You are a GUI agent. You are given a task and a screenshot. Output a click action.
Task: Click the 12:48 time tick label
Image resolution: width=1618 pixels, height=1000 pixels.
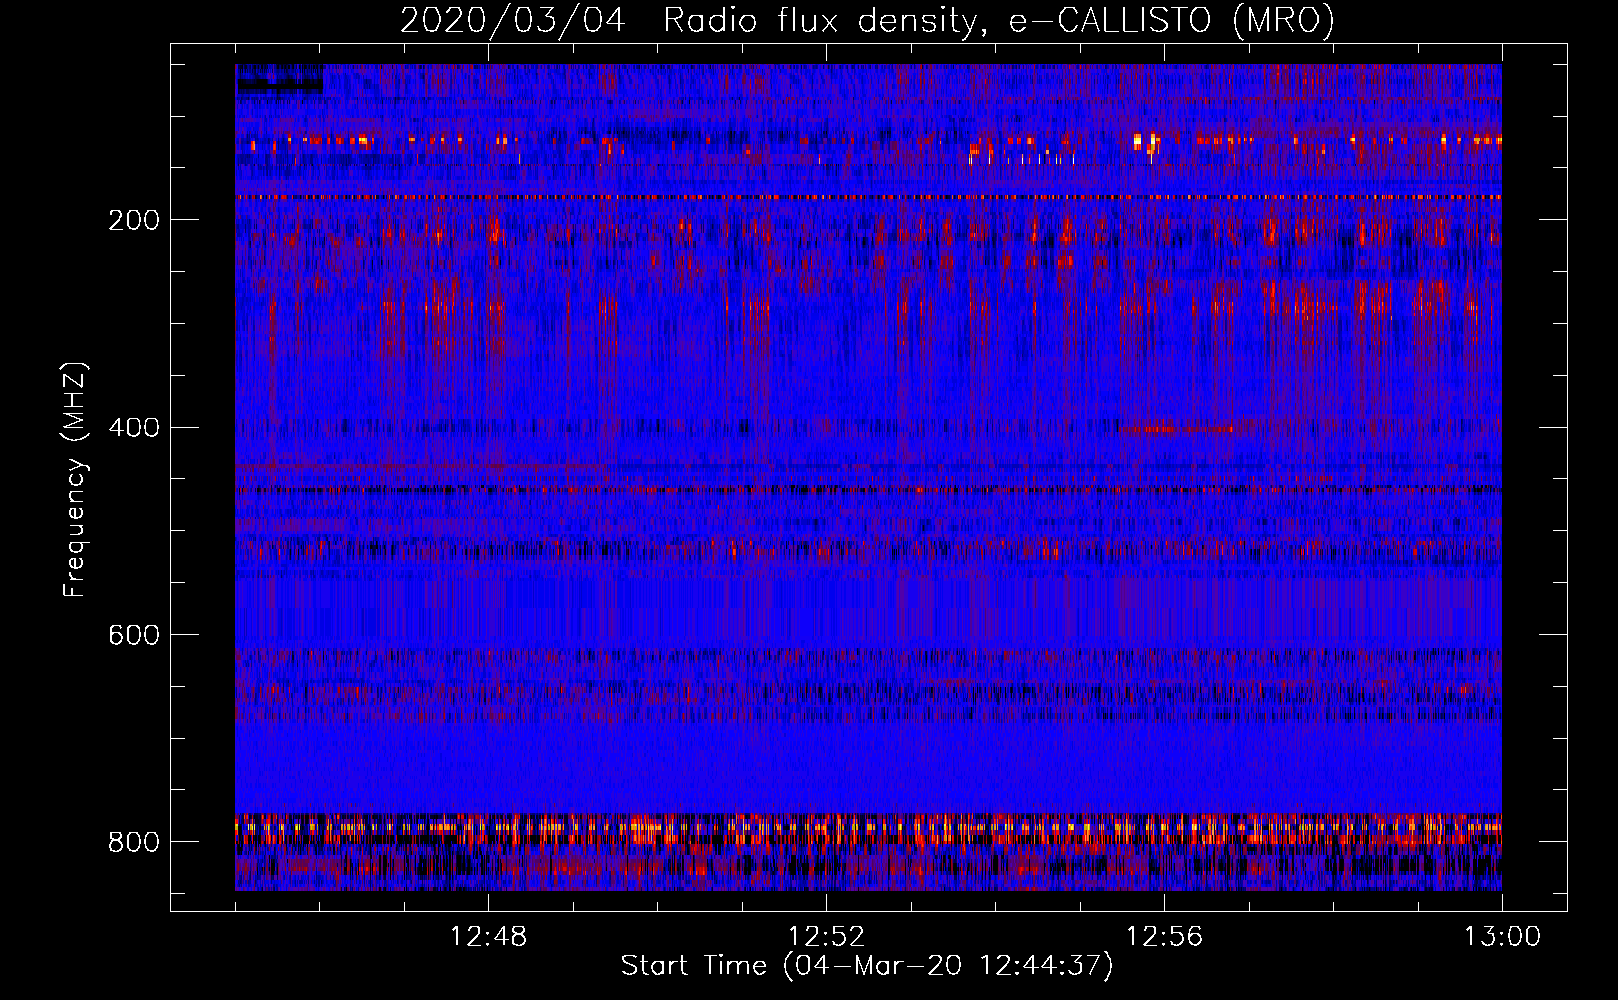click(488, 937)
